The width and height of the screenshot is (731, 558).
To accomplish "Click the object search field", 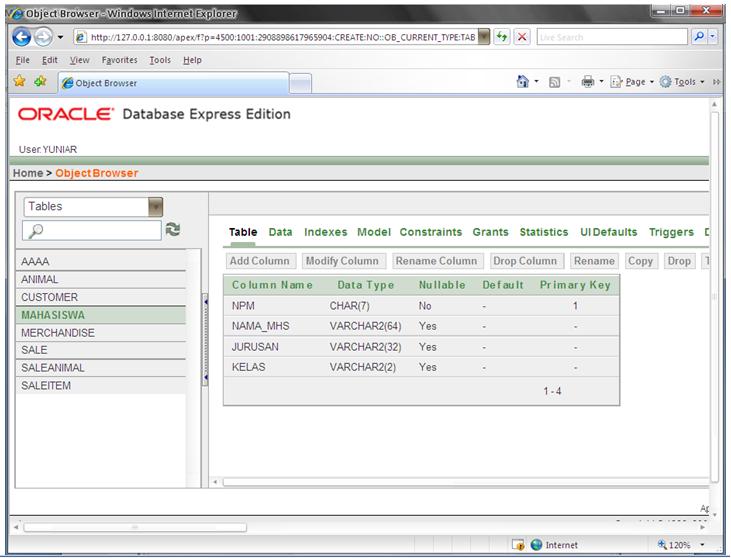I will tap(92, 230).
